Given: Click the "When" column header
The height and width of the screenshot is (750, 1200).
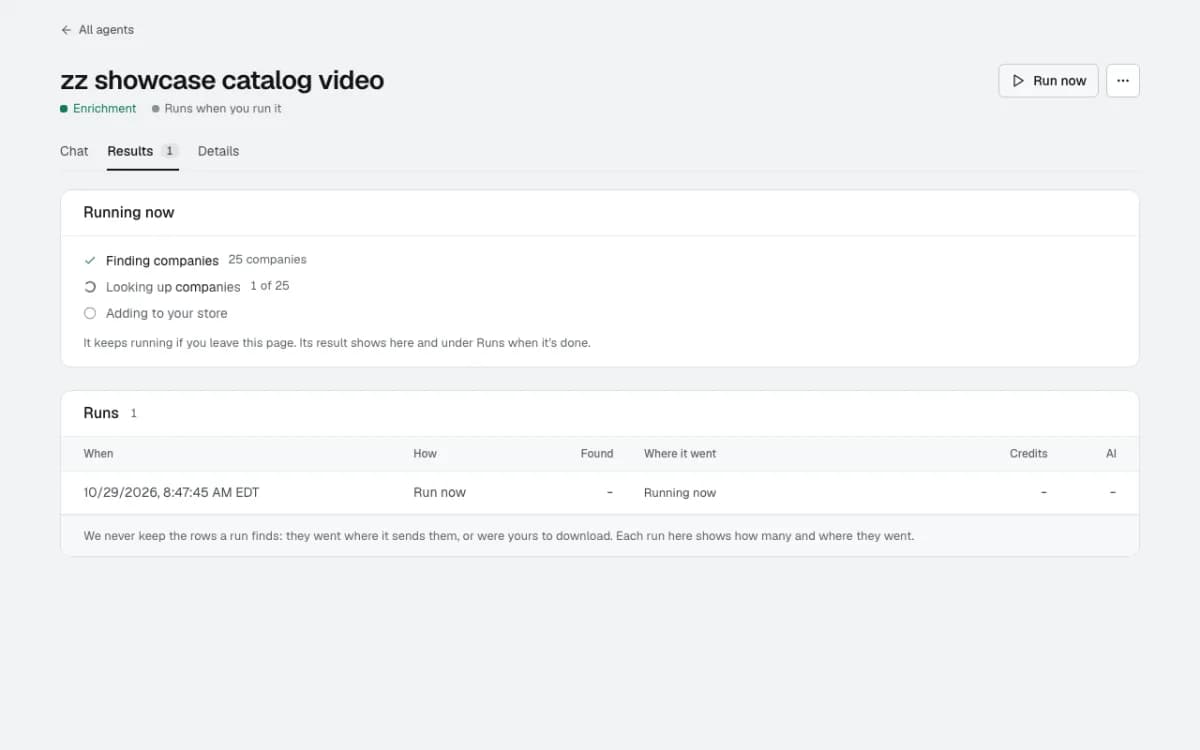Looking at the screenshot, I should (x=98, y=453).
